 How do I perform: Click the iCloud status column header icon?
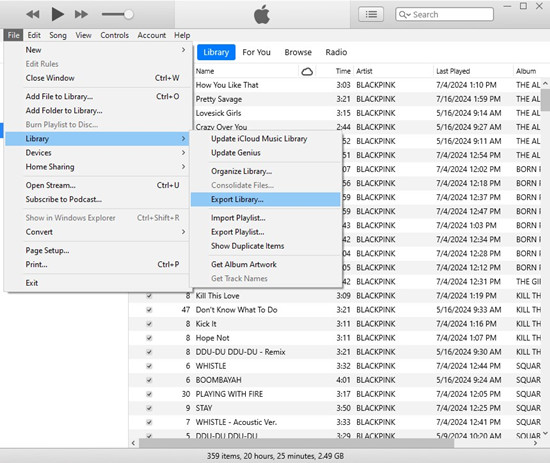pyautogui.click(x=307, y=72)
